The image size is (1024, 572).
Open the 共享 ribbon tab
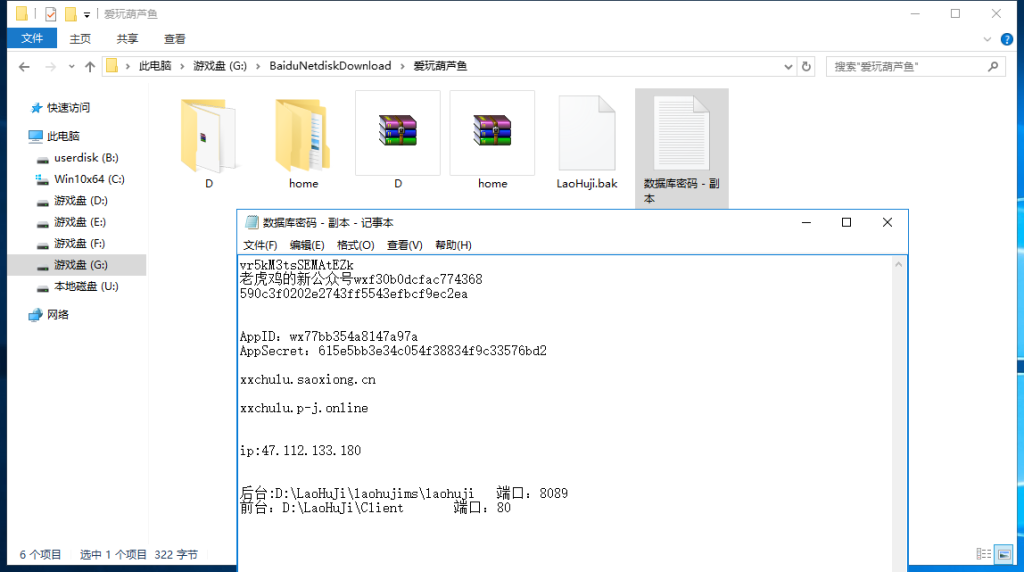pos(127,39)
